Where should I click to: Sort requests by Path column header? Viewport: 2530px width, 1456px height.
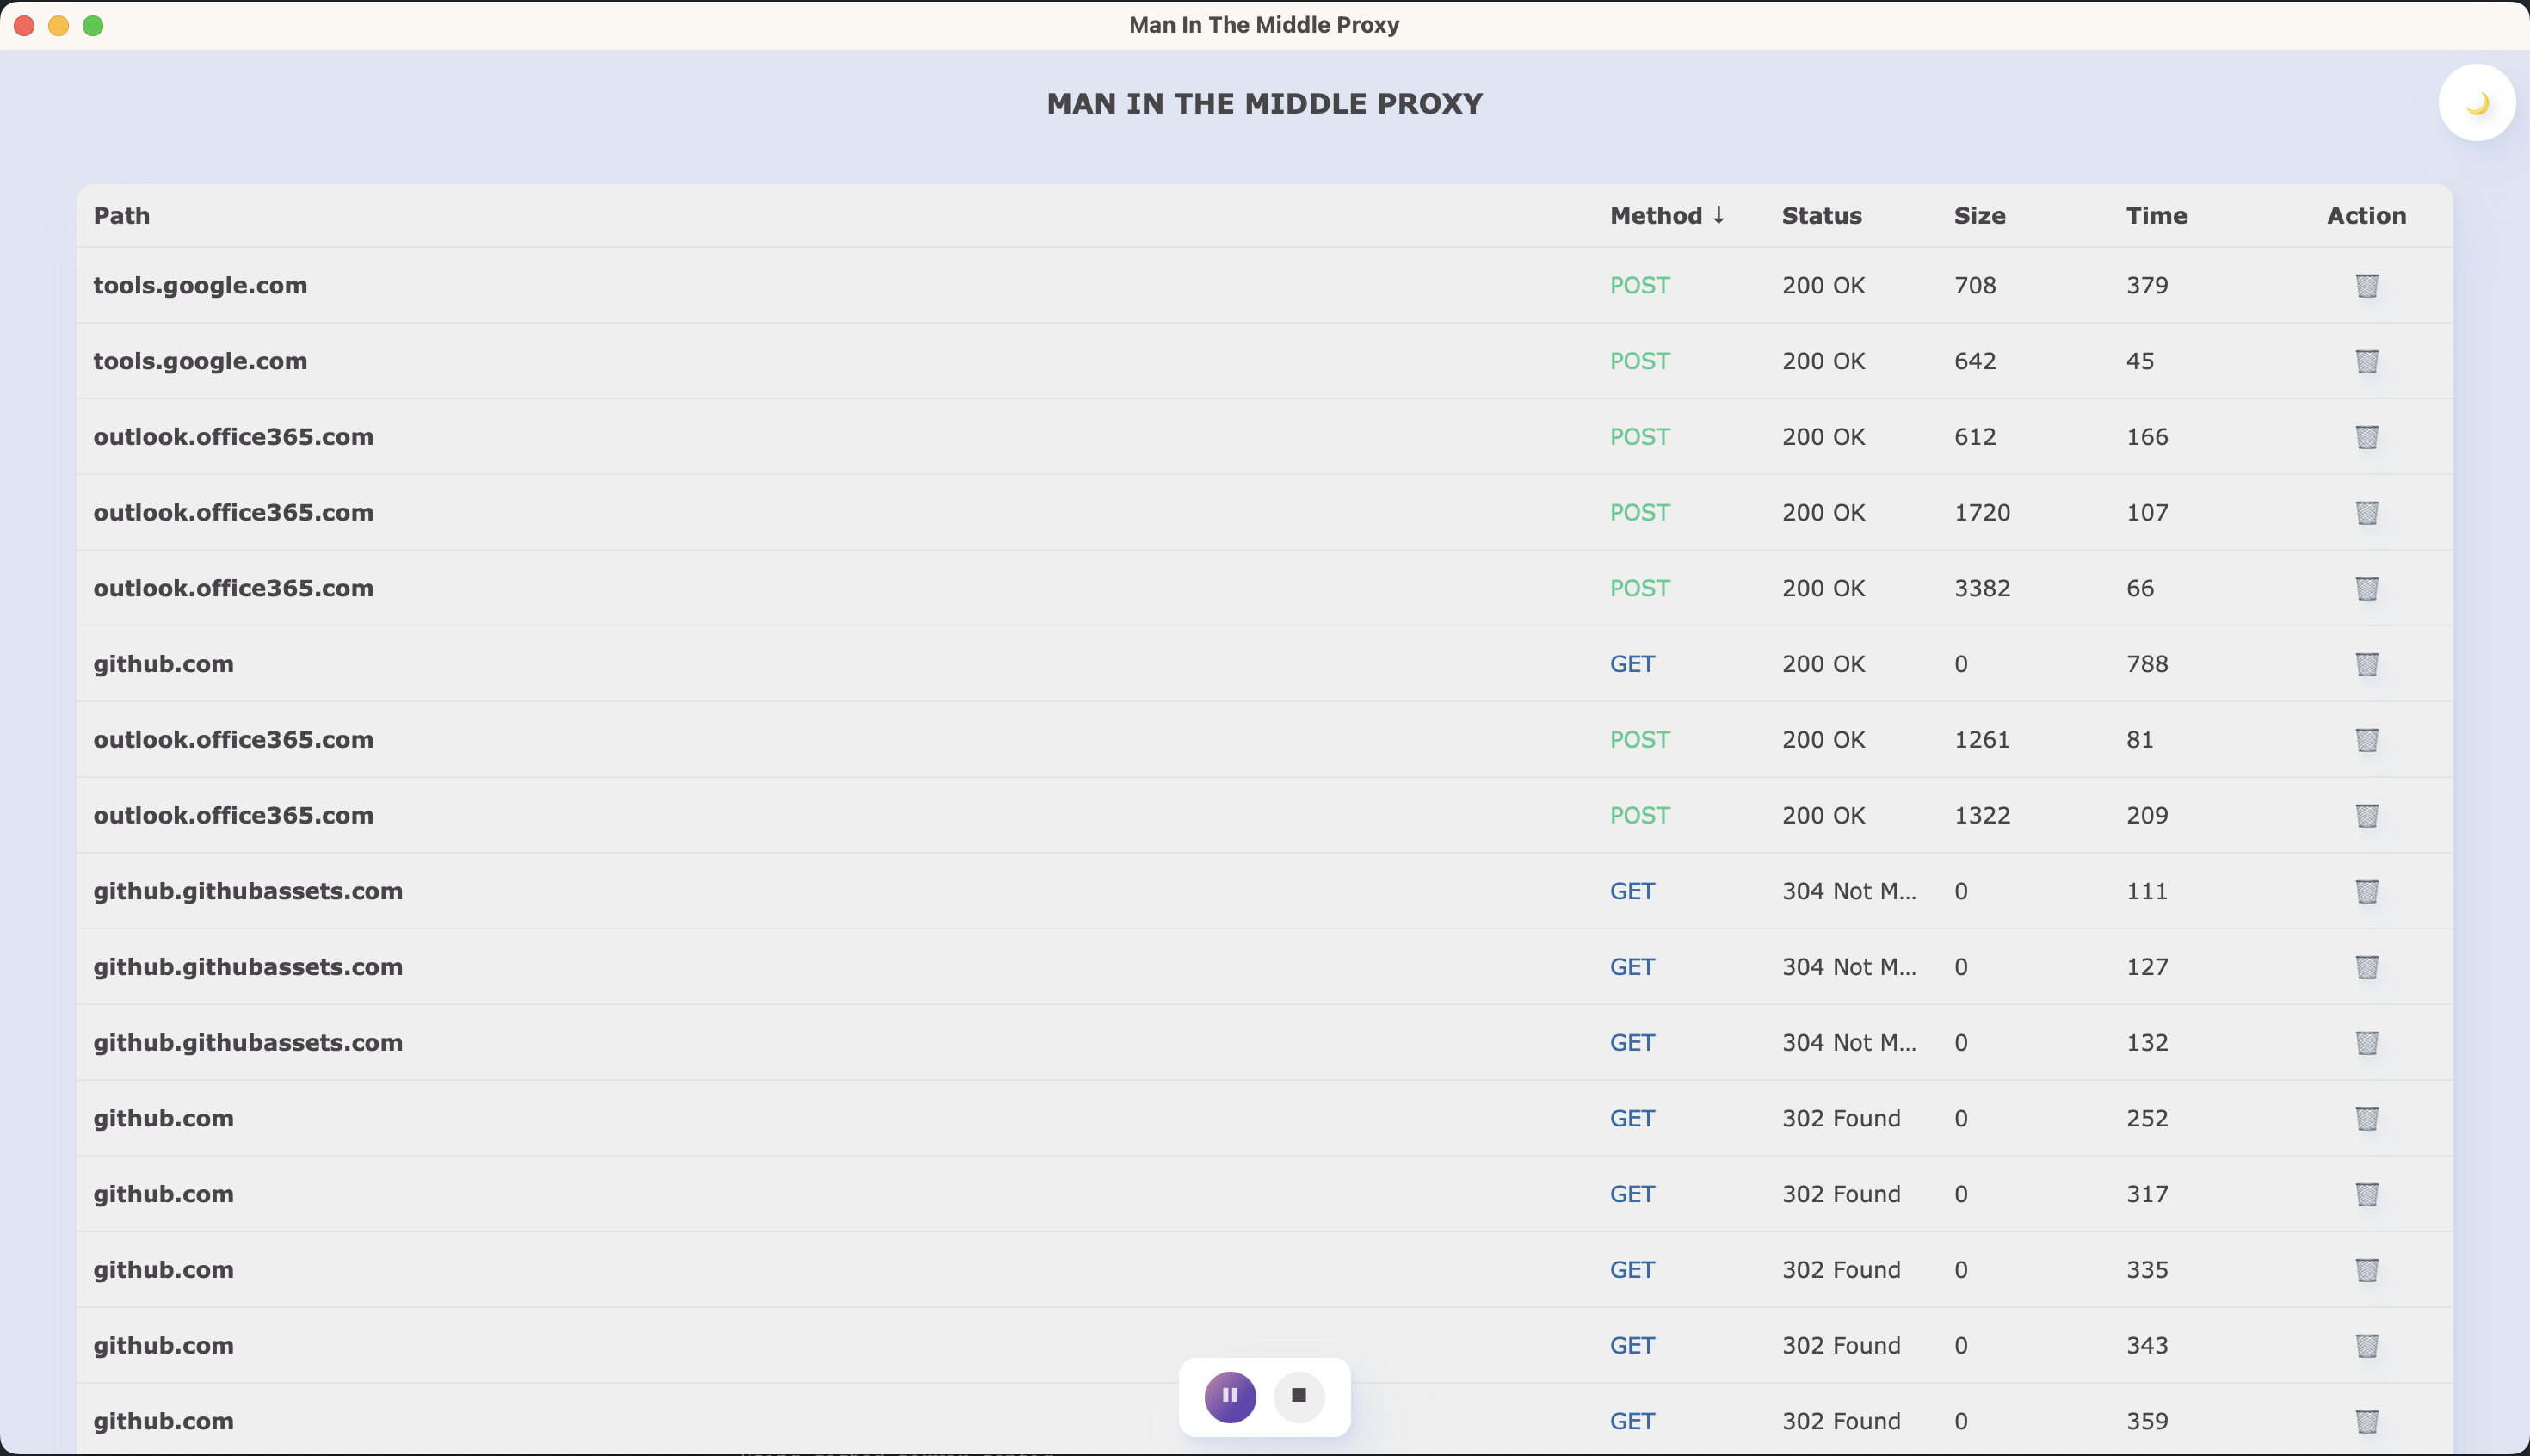122,216
